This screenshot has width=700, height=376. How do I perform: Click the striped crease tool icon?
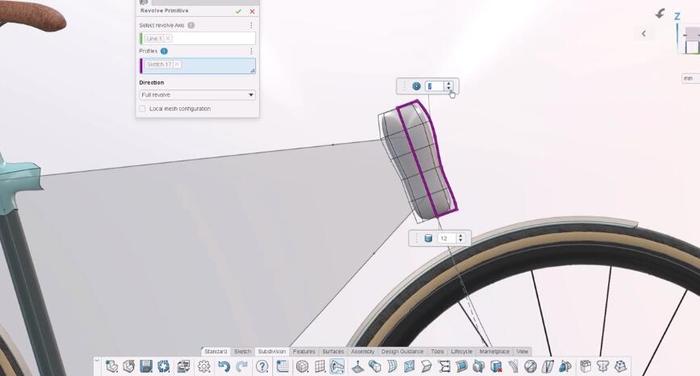point(548,367)
